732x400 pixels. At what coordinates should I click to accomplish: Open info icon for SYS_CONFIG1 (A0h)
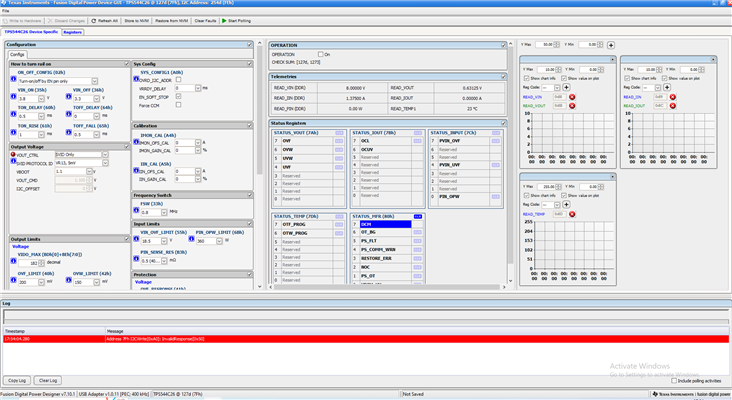click(136, 79)
